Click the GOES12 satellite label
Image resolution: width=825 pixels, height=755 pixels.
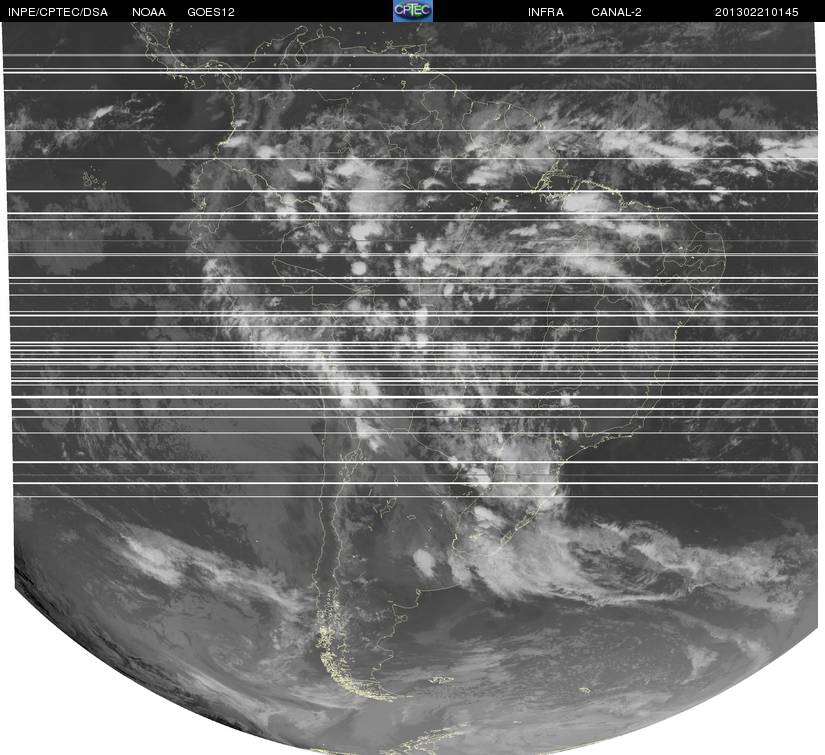point(211,12)
